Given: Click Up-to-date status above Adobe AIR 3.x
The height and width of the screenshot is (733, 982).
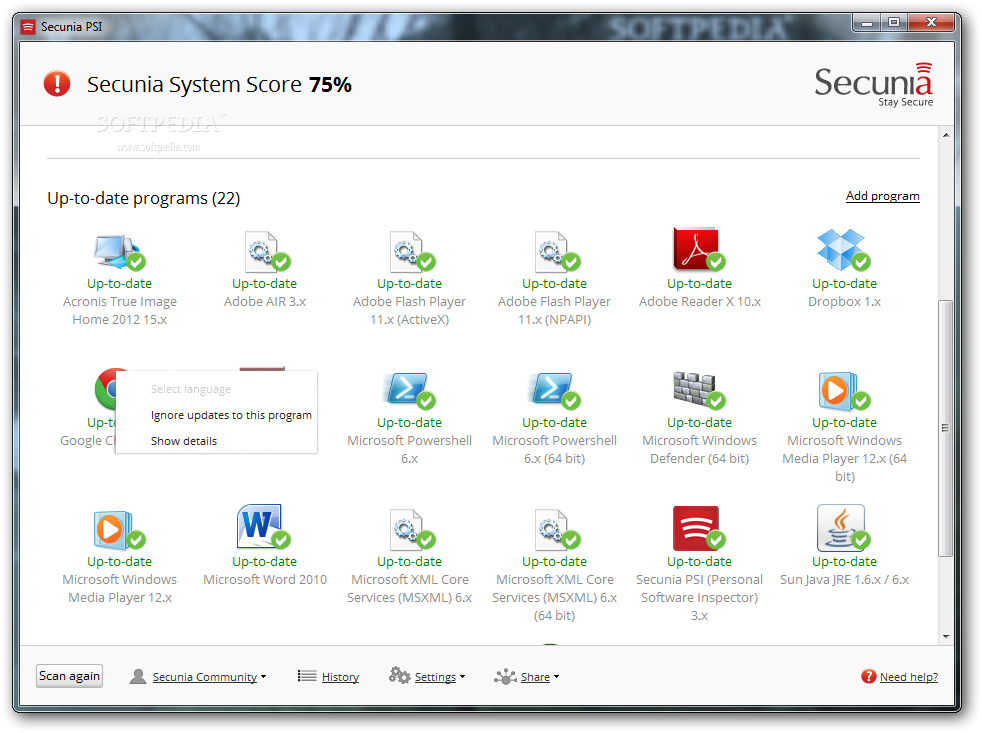Looking at the screenshot, I should tap(264, 284).
